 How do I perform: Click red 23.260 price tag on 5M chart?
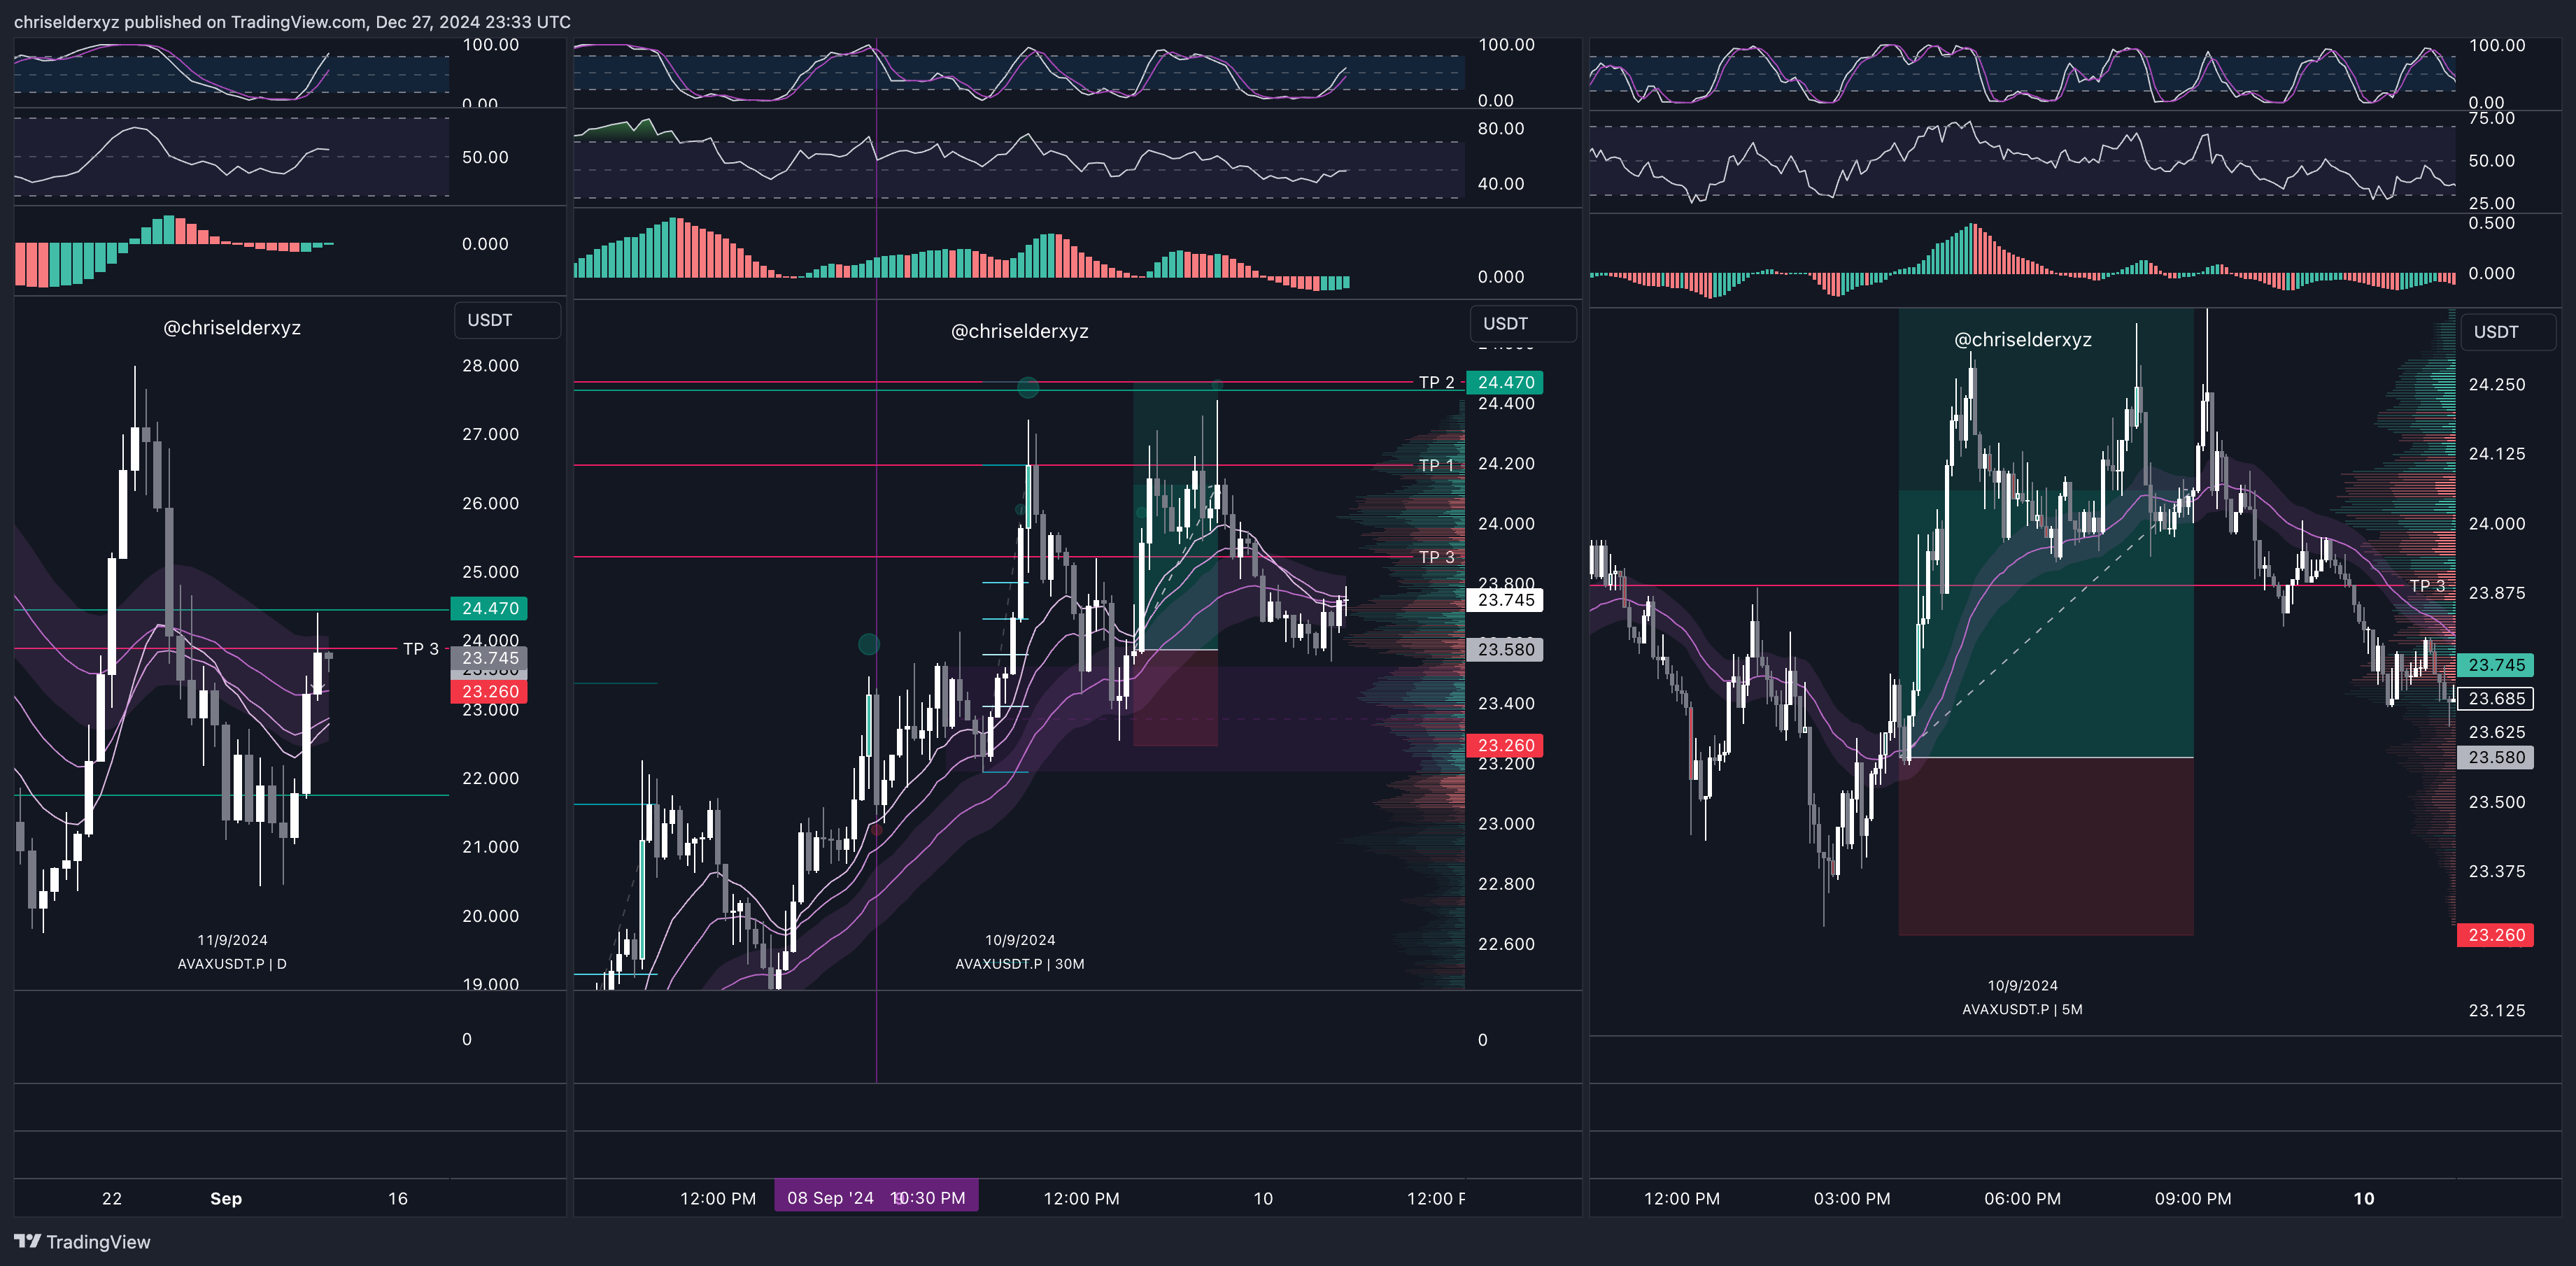coord(2495,935)
